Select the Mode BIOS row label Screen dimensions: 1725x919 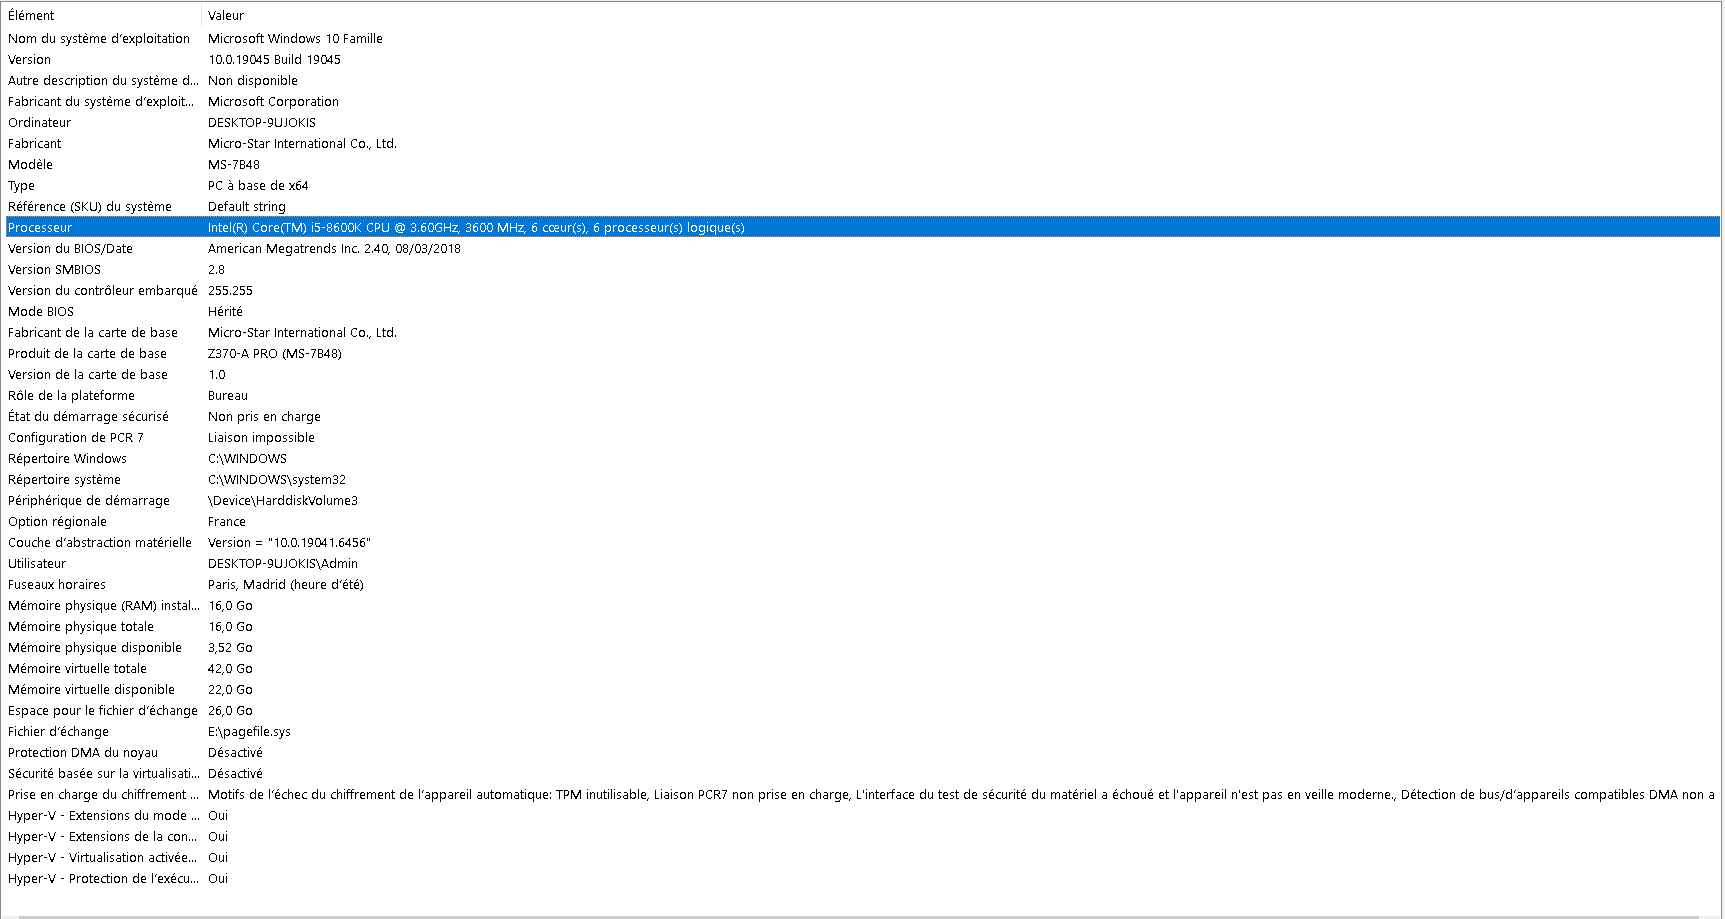coord(41,311)
